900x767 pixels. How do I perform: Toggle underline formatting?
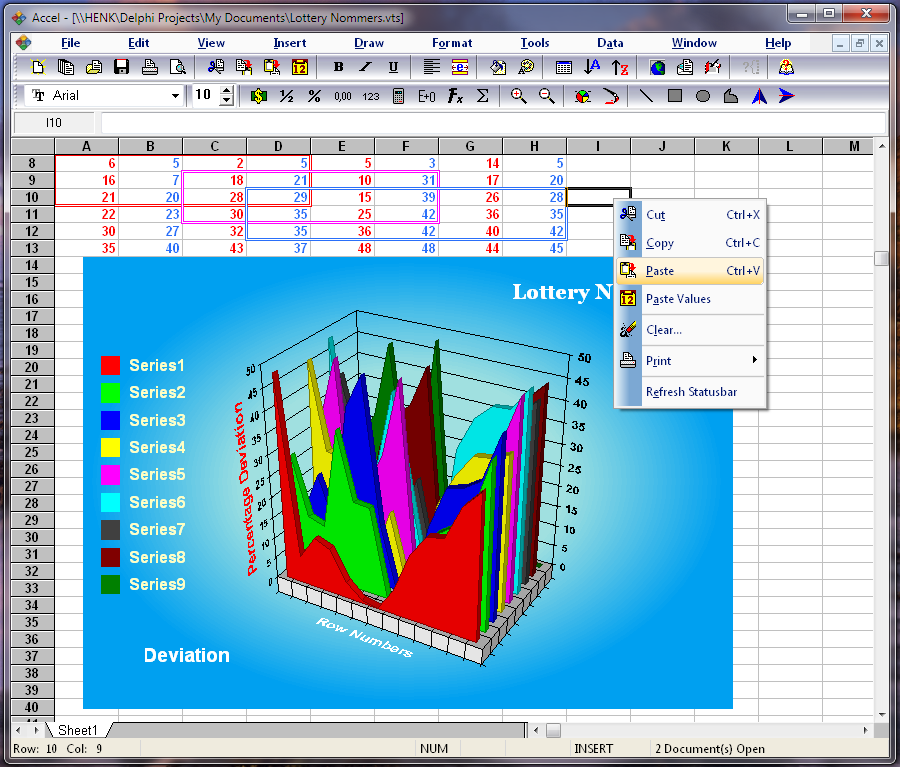pyautogui.click(x=393, y=67)
